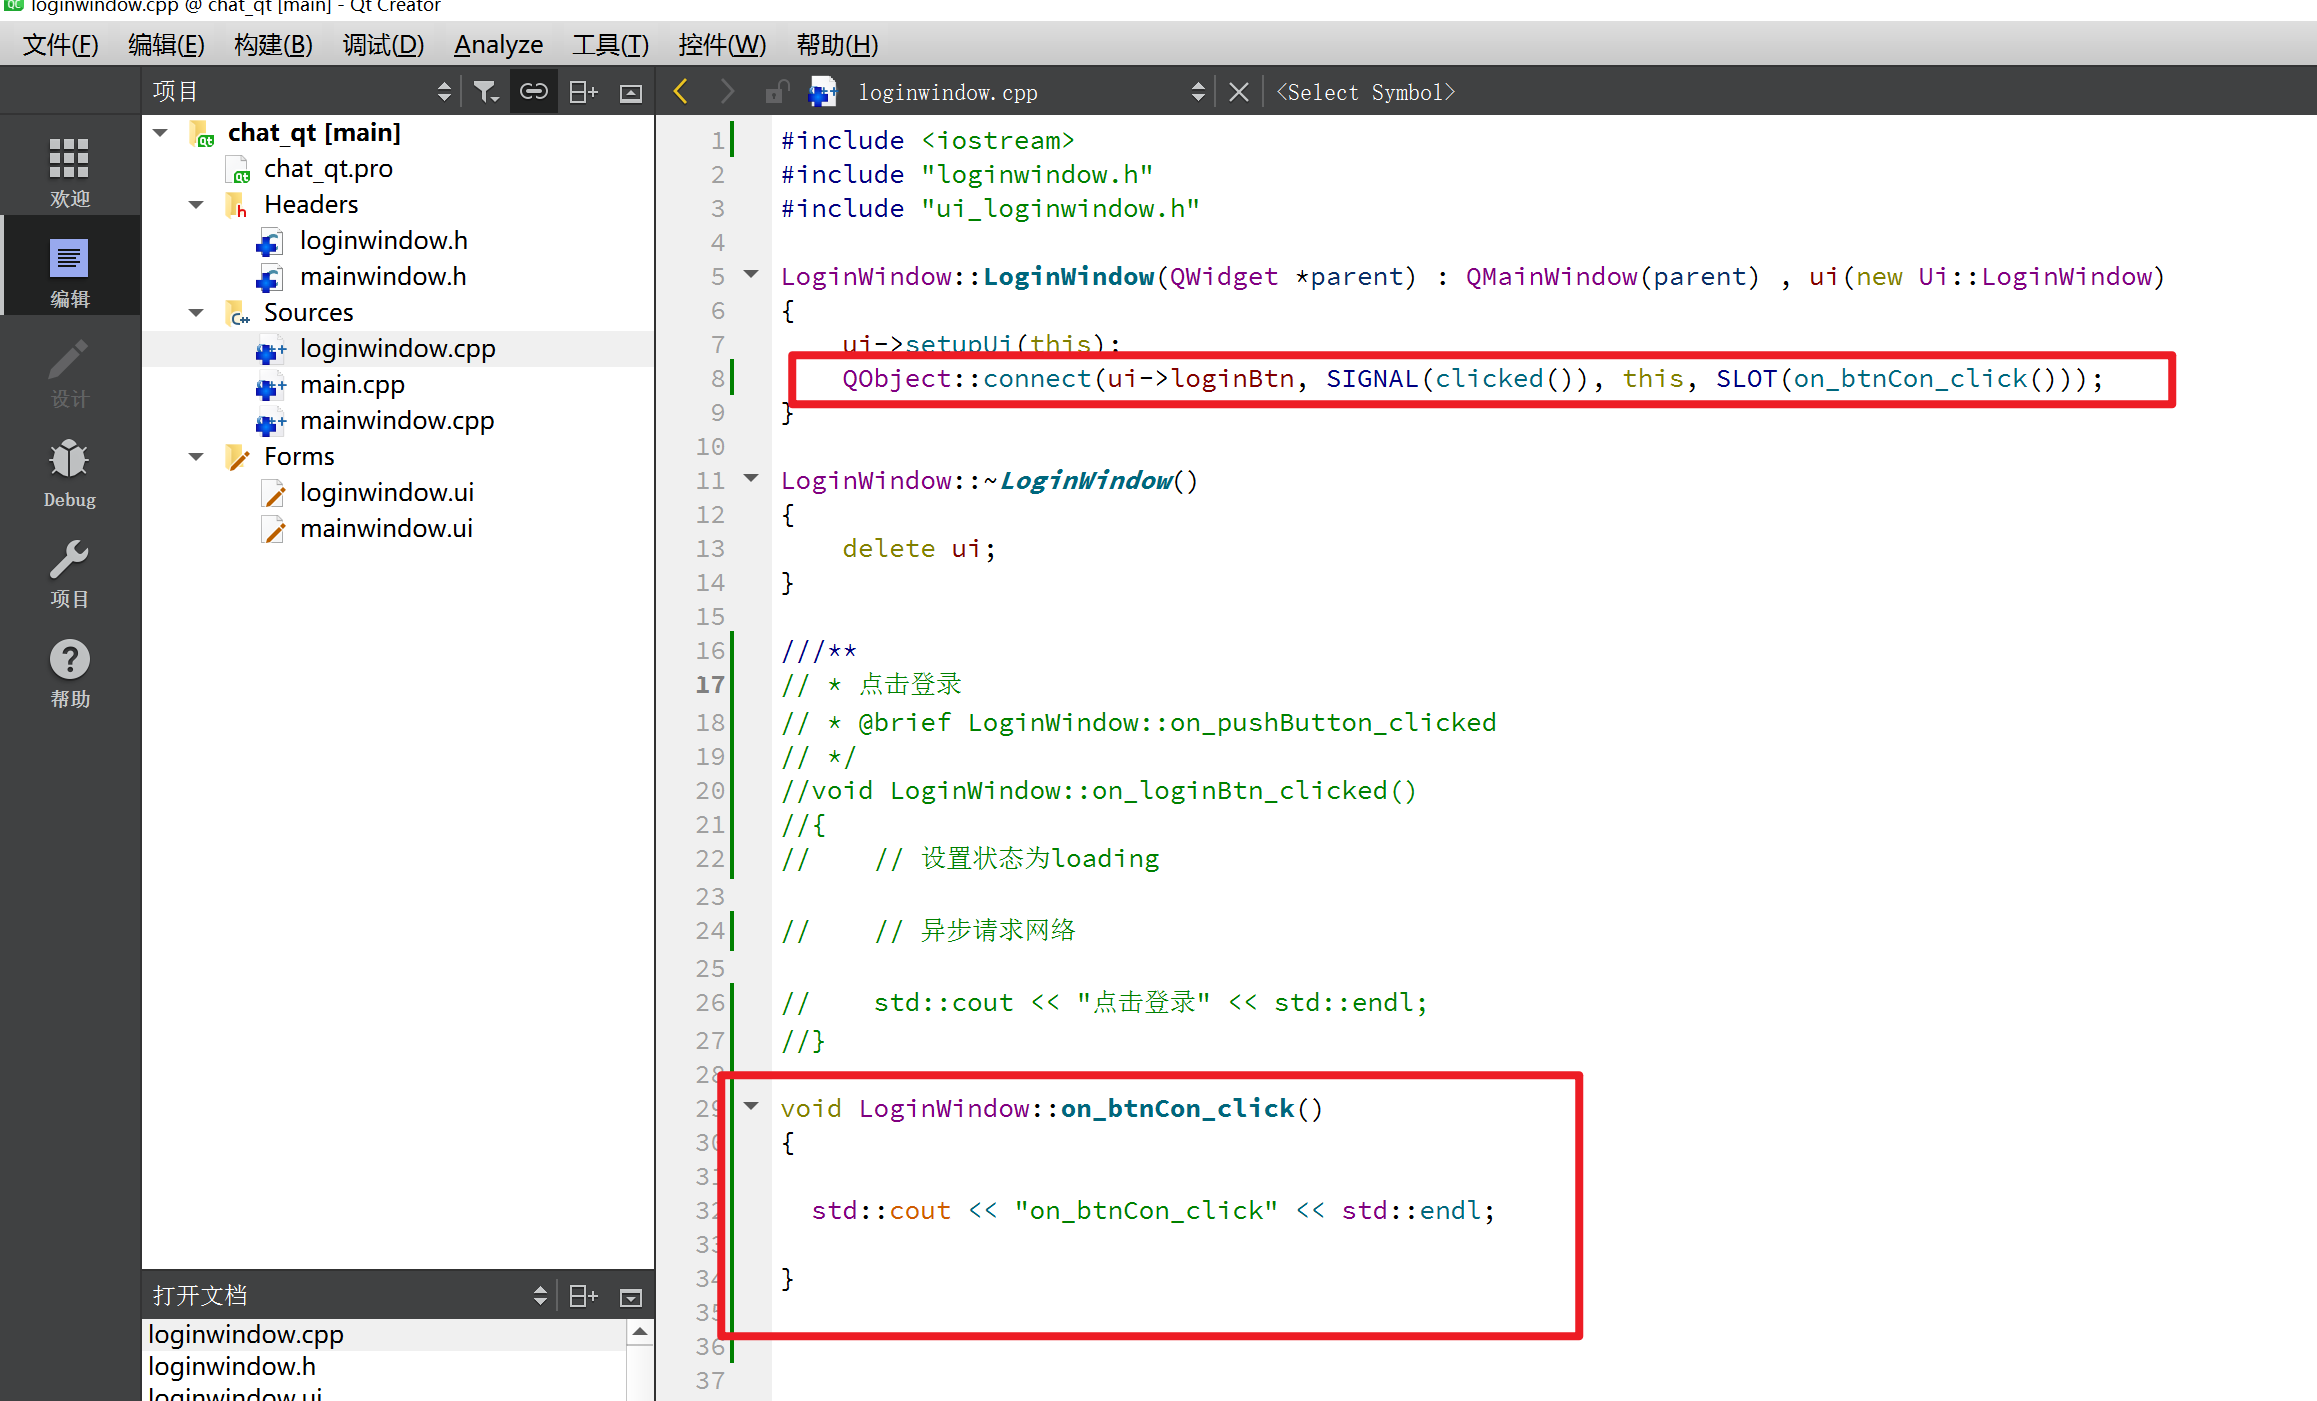Open the Help (帮助) mode
This screenshot has width=2317, height=1401.
[69, 672]
